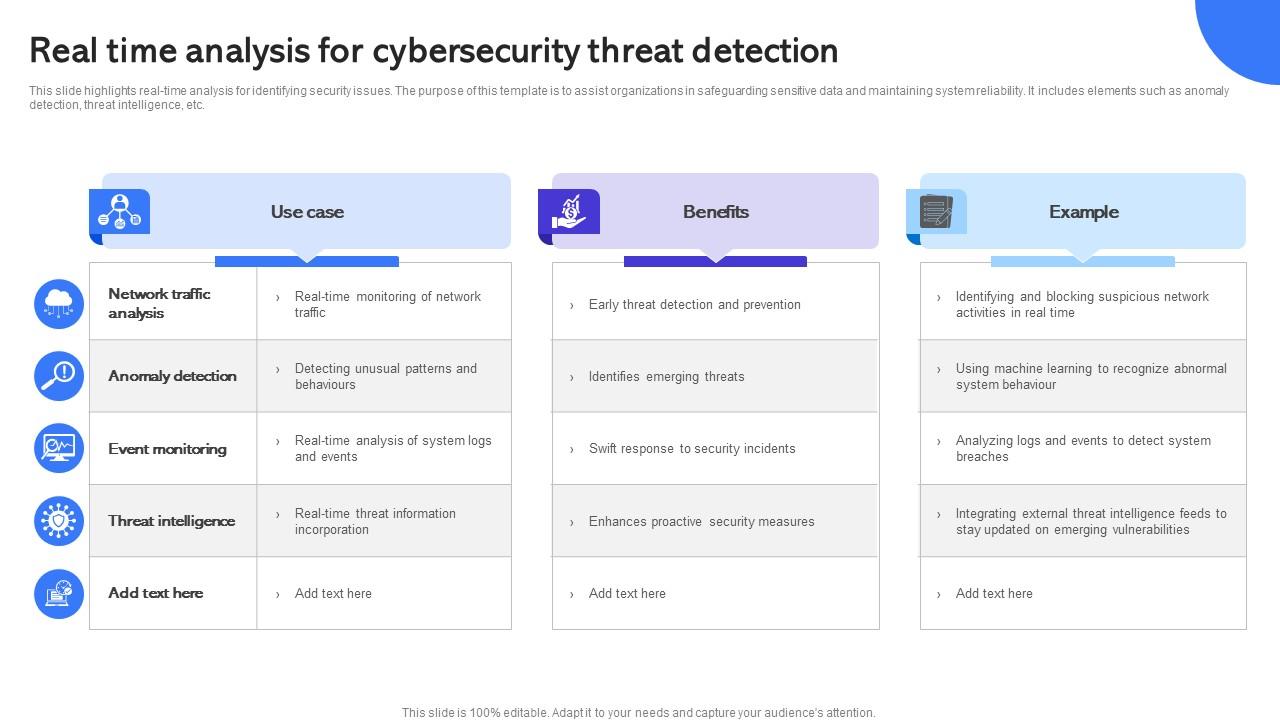The width and height of the screenshot is (1280, 720).
Task: Select the event monitoring screen icon
Action: click(59, 448)
